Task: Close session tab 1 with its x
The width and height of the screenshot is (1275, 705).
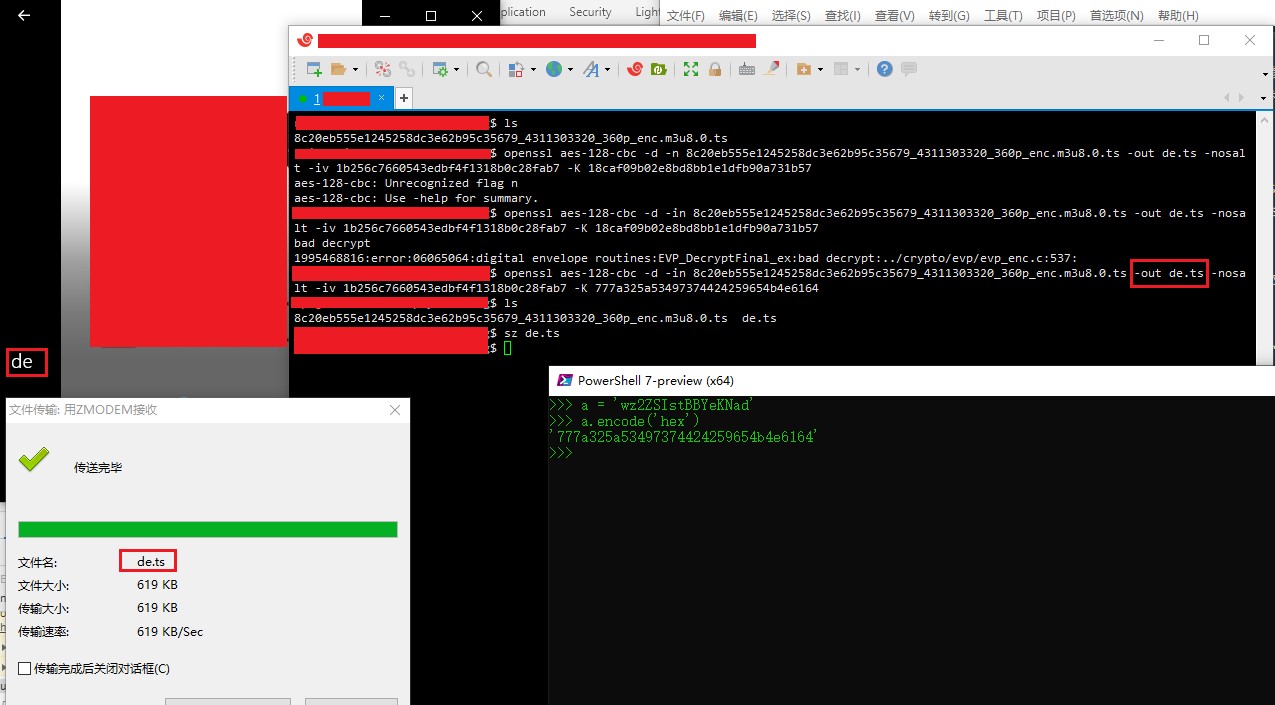Action: click(x=381, y=98)
